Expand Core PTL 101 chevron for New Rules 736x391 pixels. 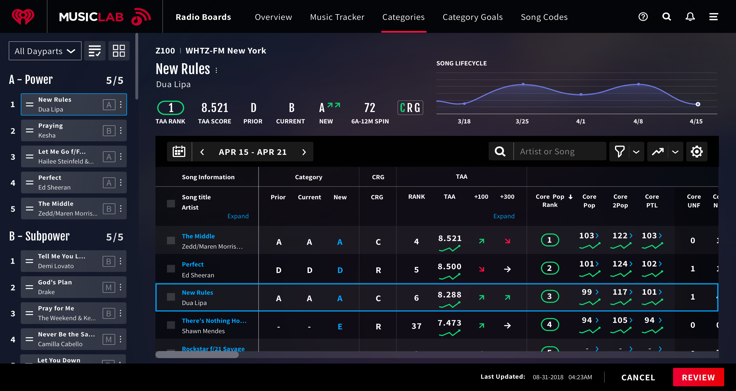pyautogui.click(x=660, y=292)
